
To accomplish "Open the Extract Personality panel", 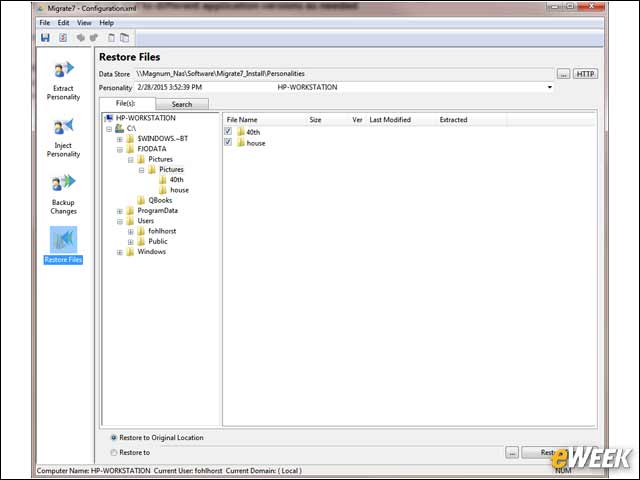I will point(63,81).
